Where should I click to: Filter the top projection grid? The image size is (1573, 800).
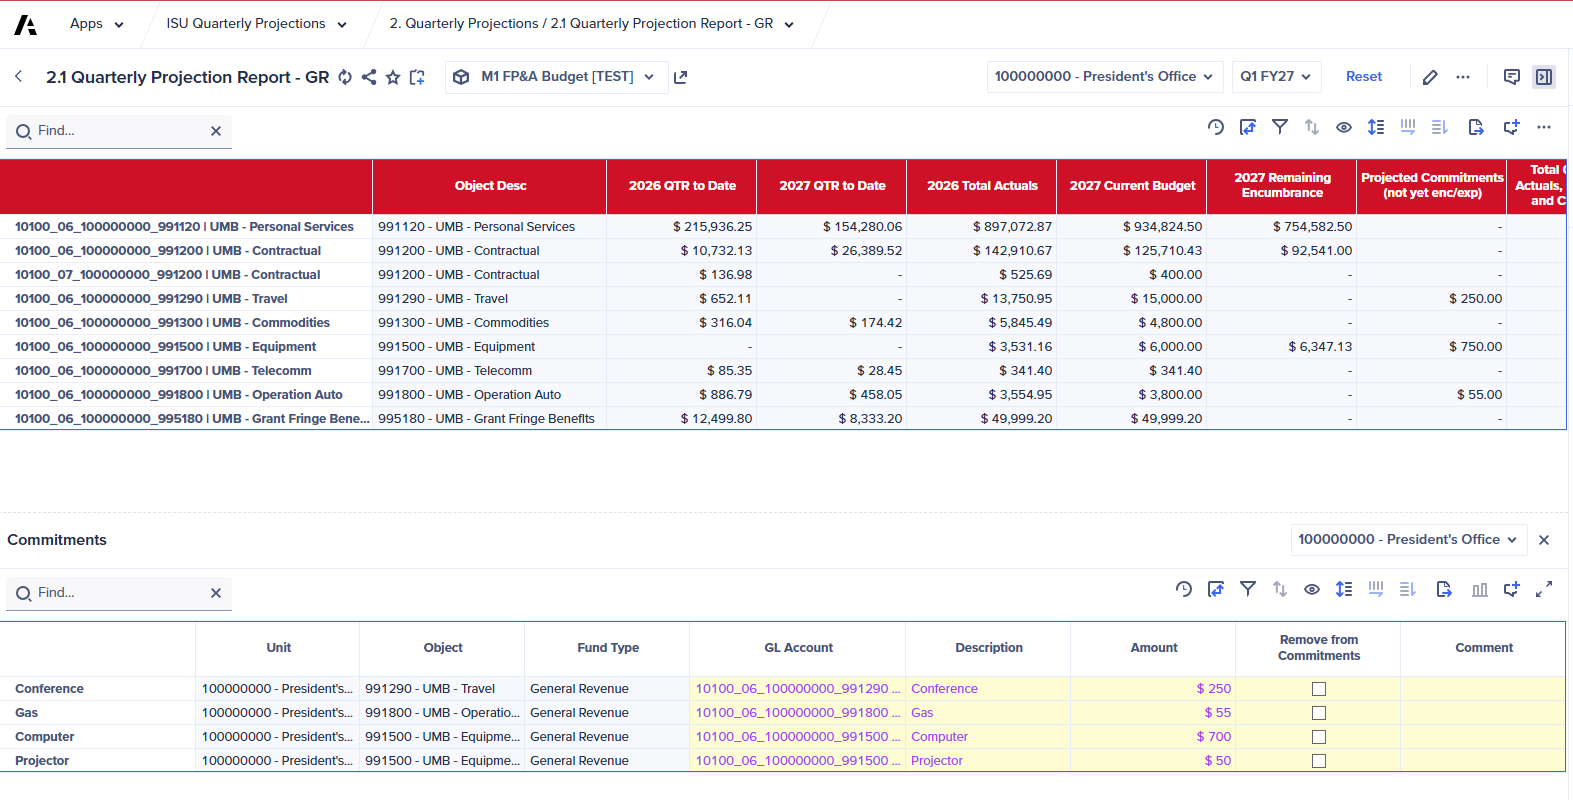tap(1280, 127)
